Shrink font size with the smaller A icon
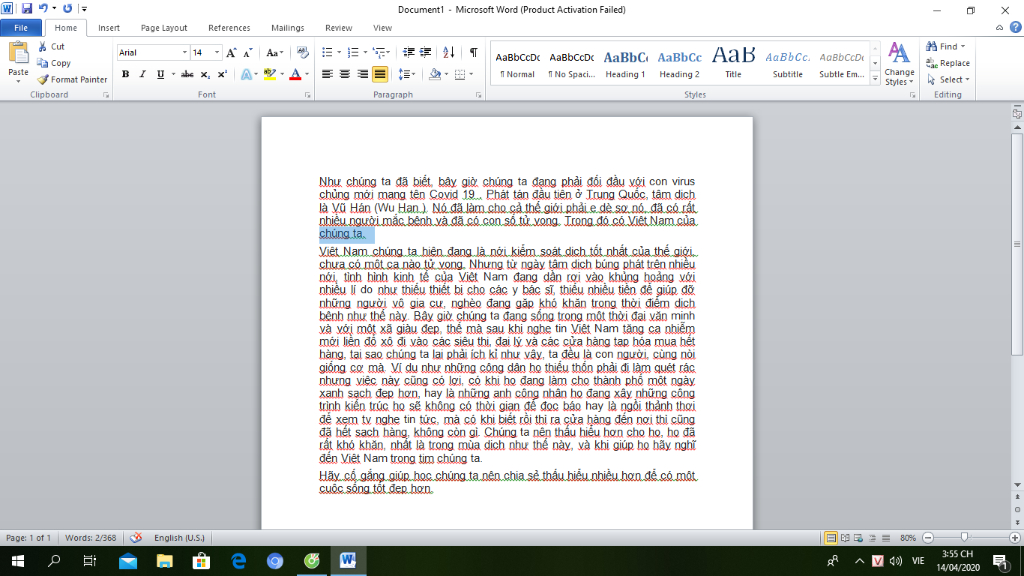 click(x=248, y=53)
